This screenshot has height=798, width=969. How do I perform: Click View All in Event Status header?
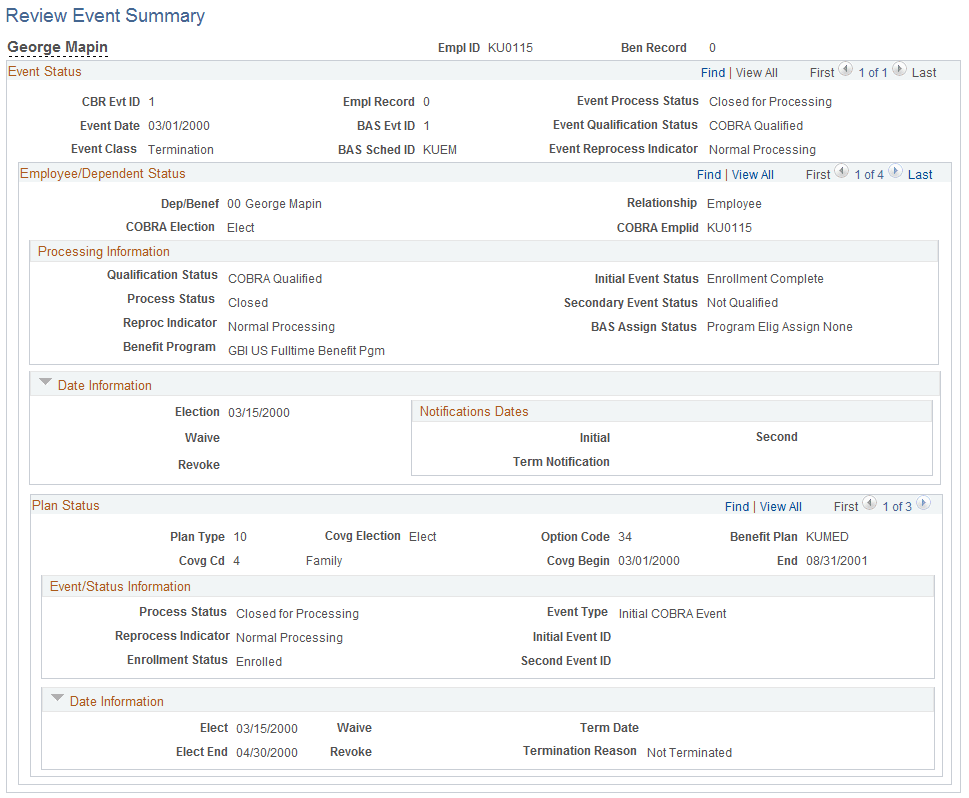tap(756, 73)
